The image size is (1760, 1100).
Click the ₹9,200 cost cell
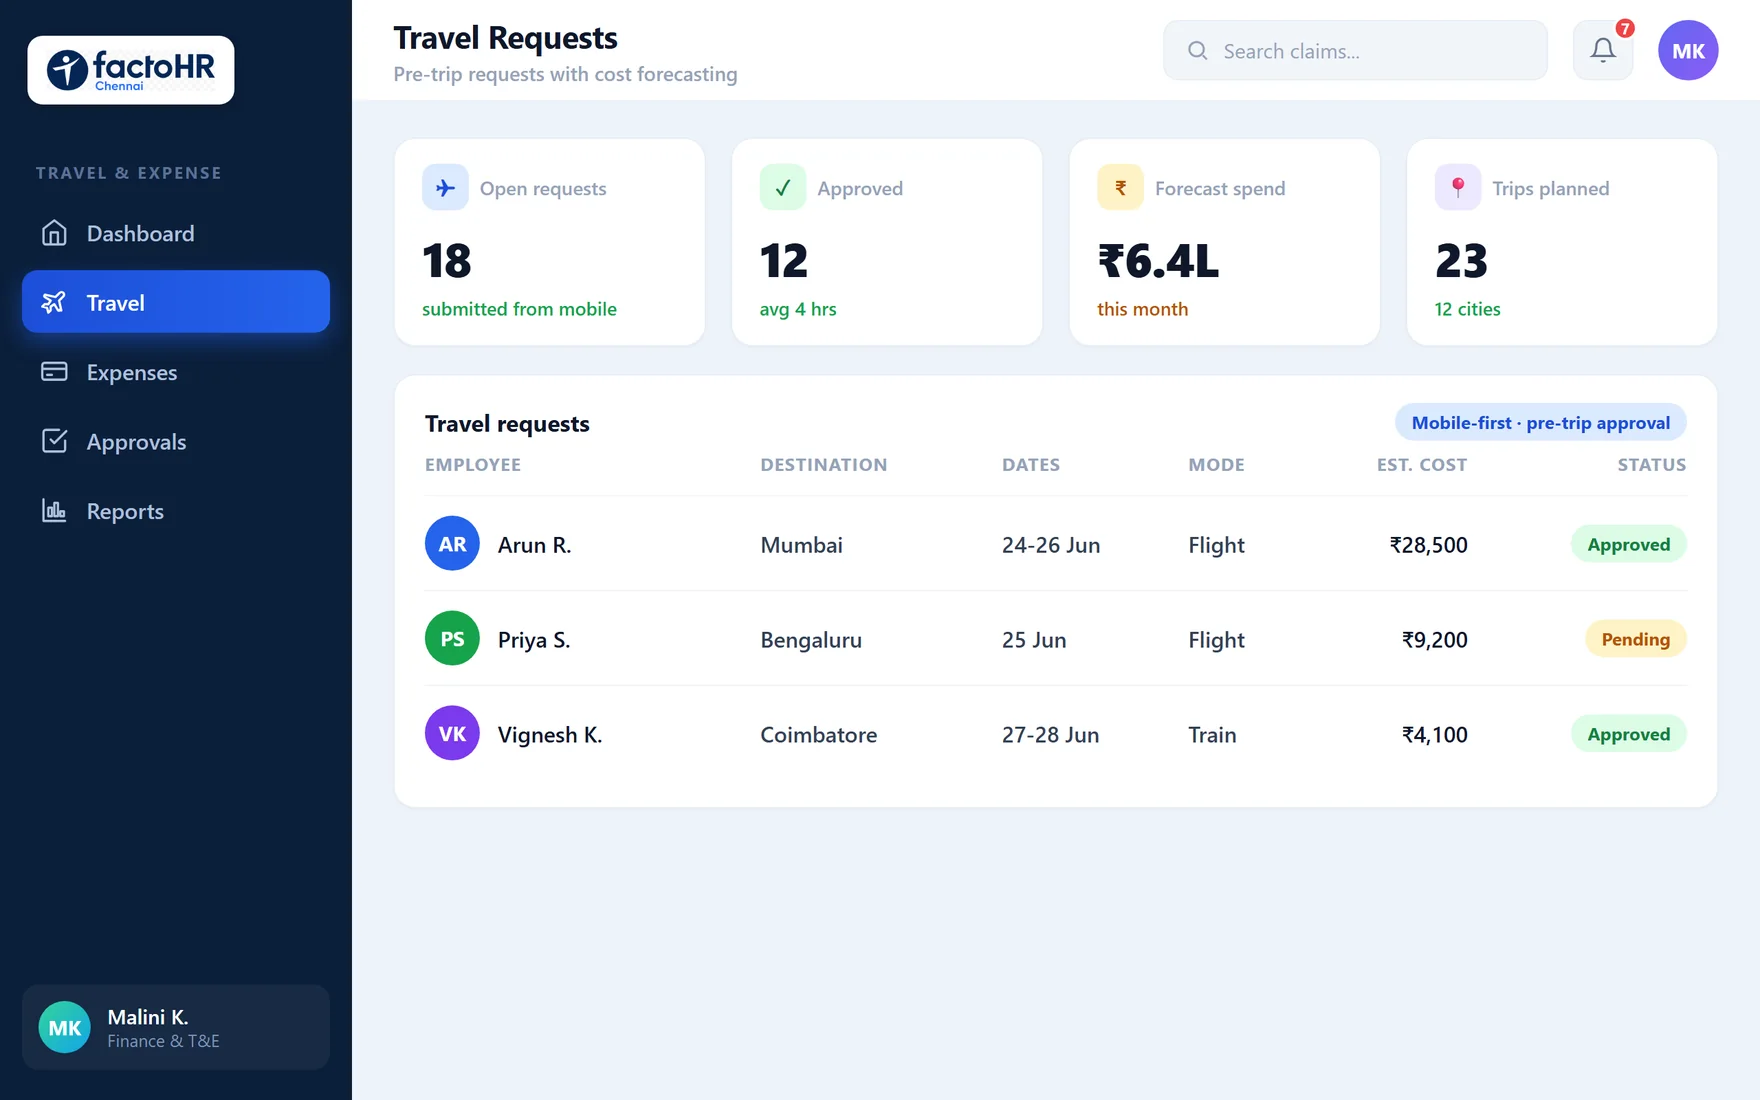(1435, 640)
